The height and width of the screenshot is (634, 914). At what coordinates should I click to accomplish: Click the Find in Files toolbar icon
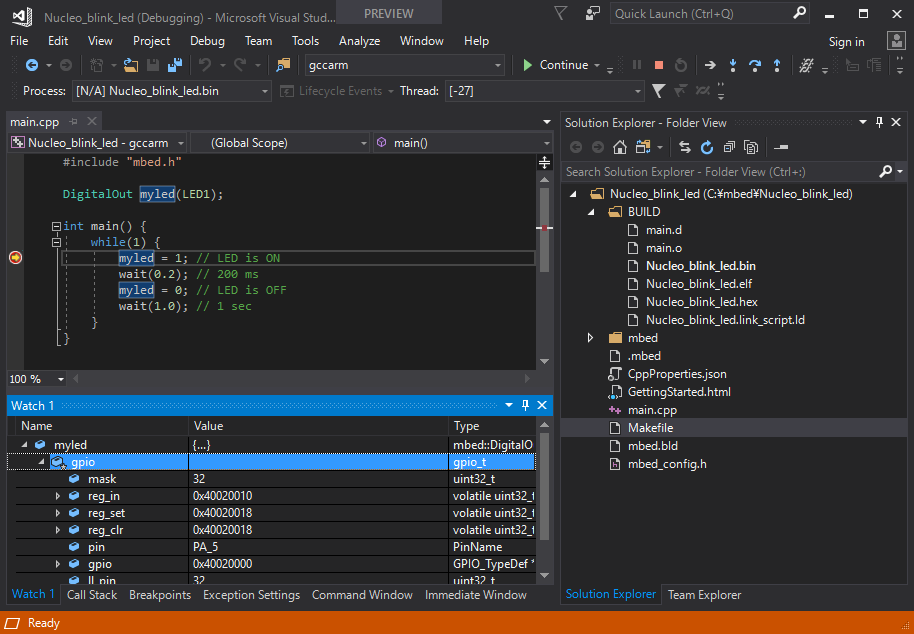pyautogui.click(x=283, y=65)
